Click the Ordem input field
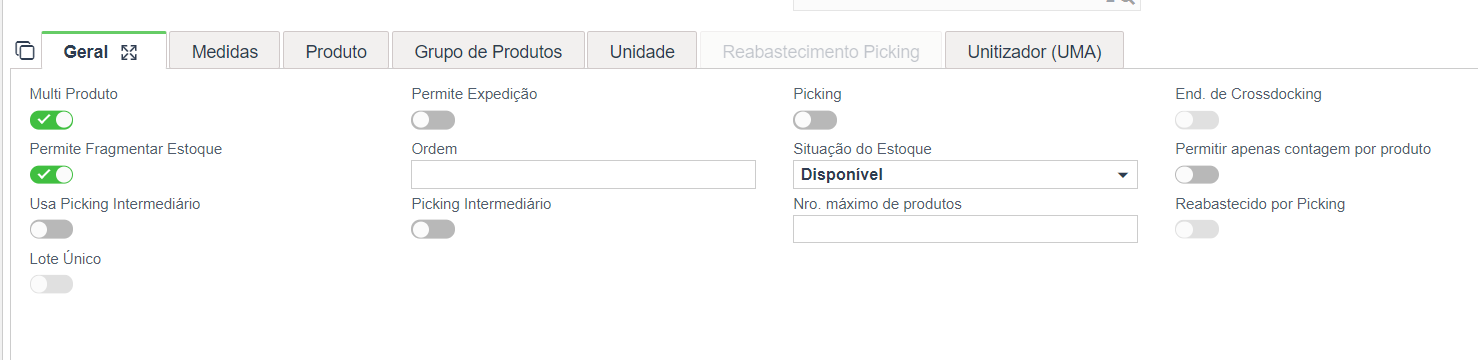 point(583,175)
